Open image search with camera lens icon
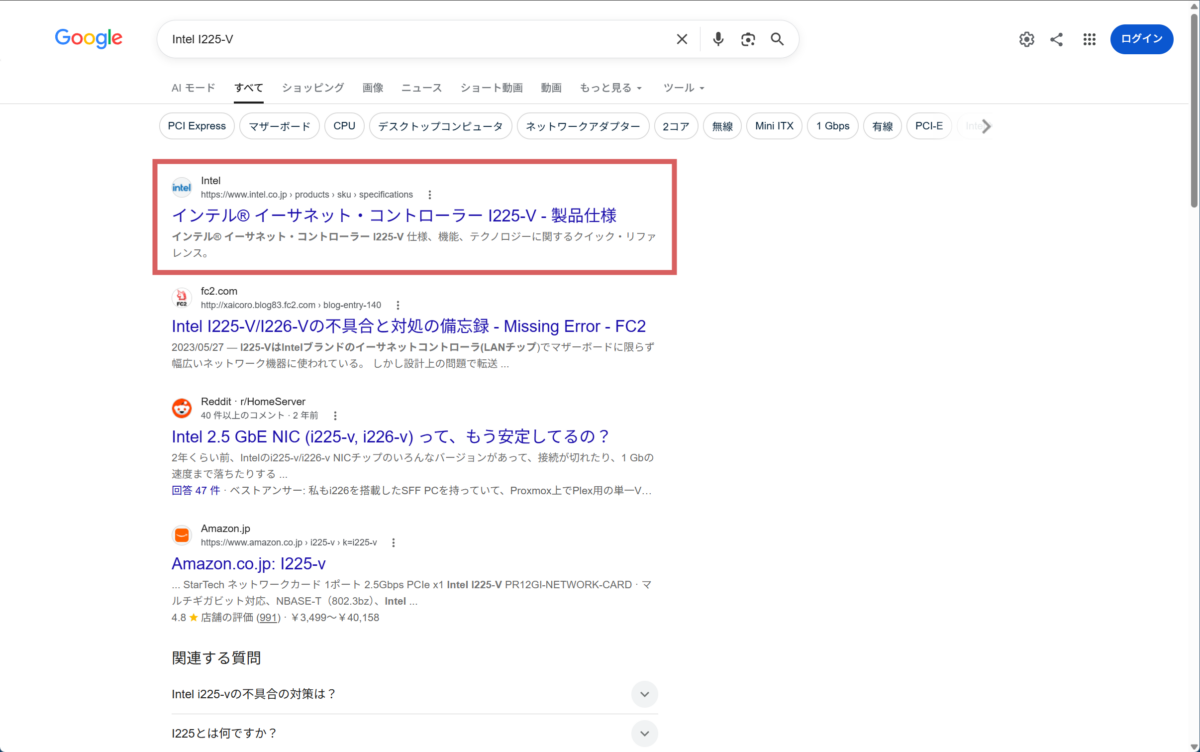The height and width of the screenshot is (752, 1200). (748, 39)
